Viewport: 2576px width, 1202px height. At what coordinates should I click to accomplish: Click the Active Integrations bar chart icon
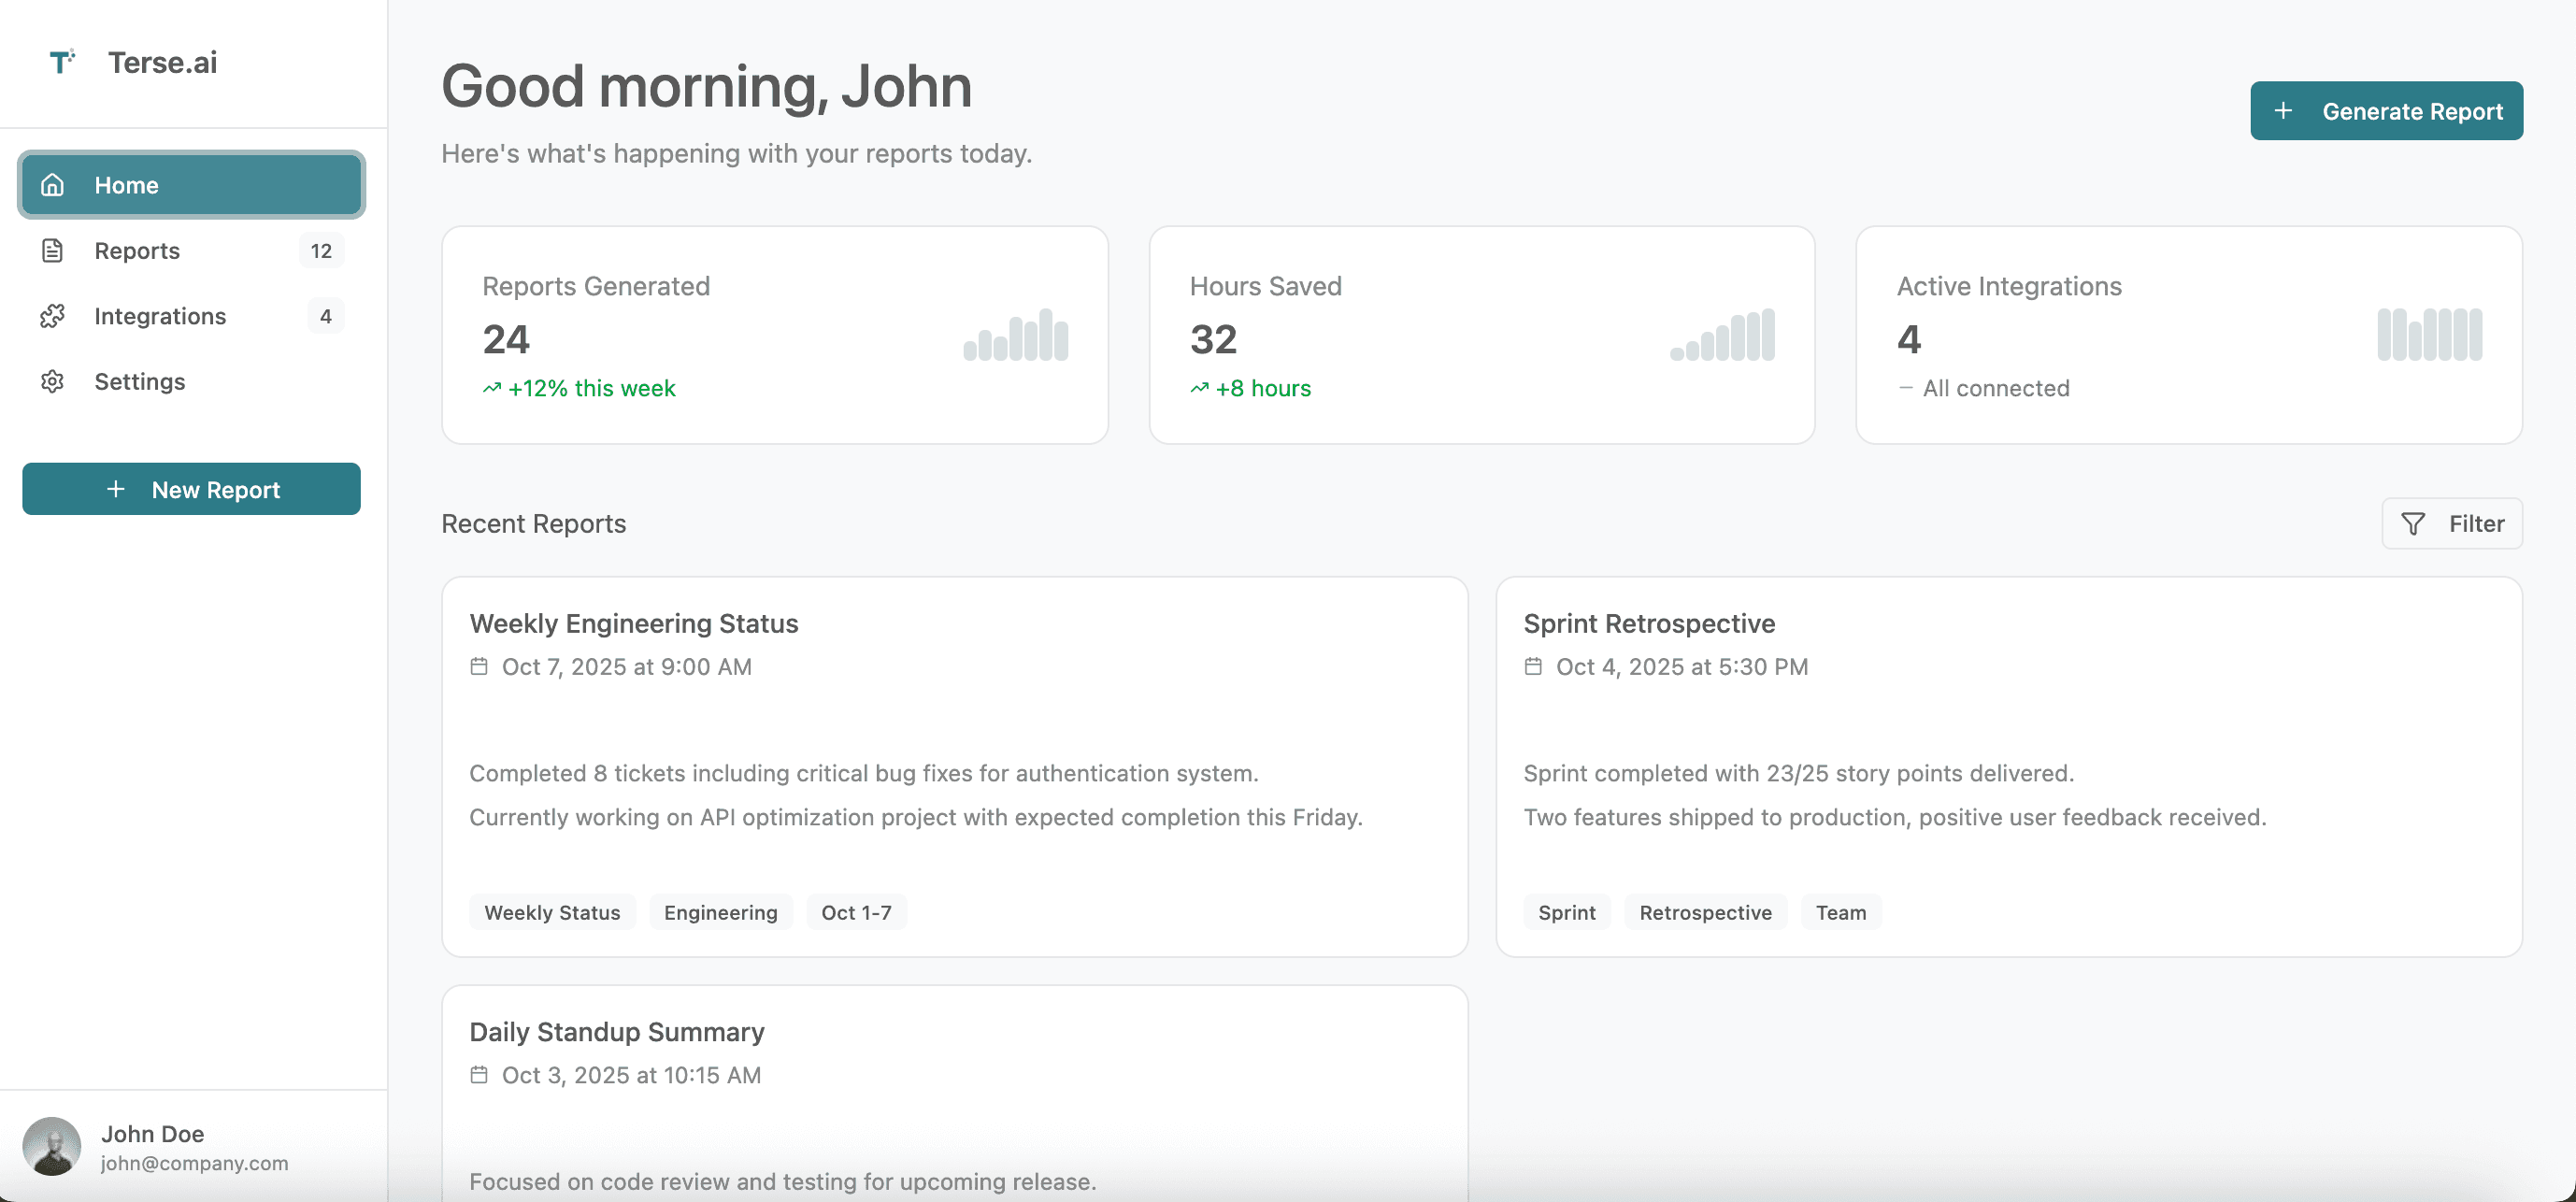point(2429,334)
